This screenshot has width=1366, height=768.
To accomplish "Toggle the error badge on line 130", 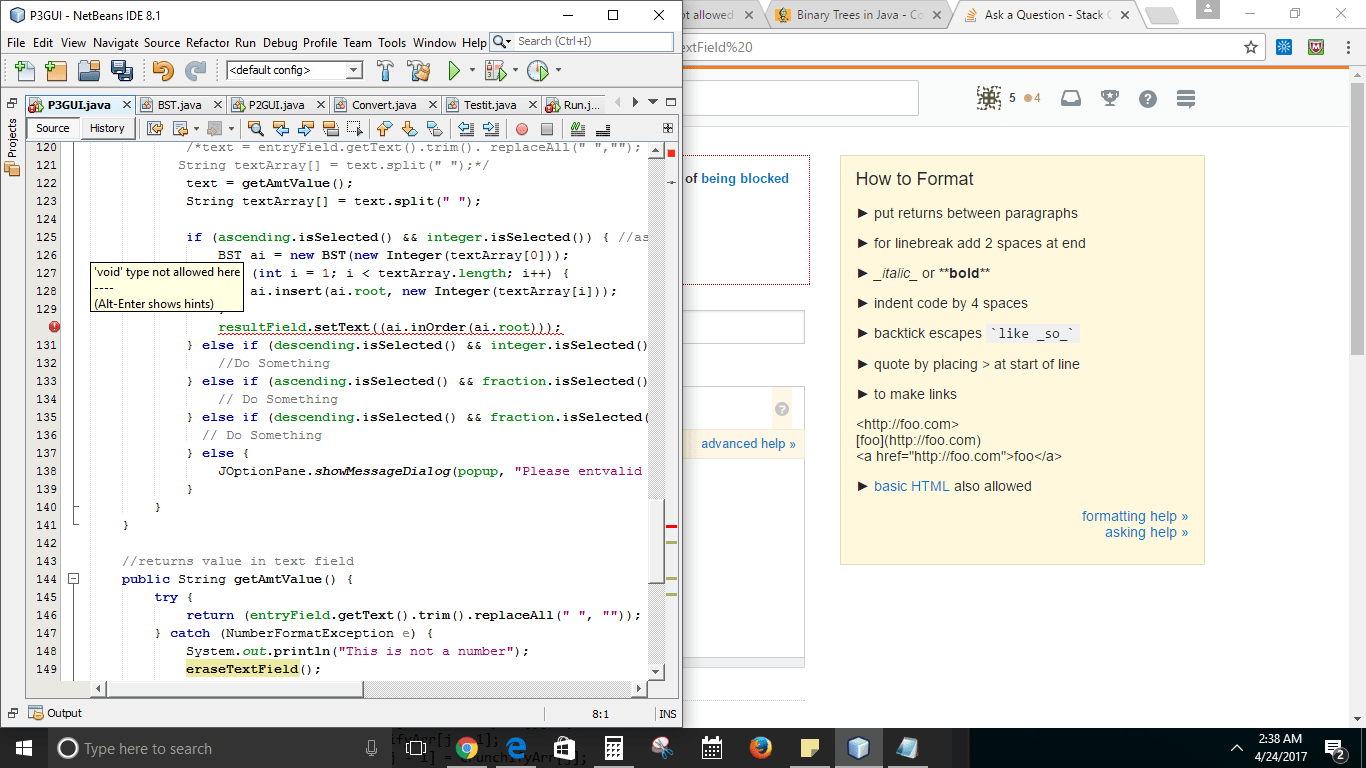I will pyautogui.click(x=55, y=326).
